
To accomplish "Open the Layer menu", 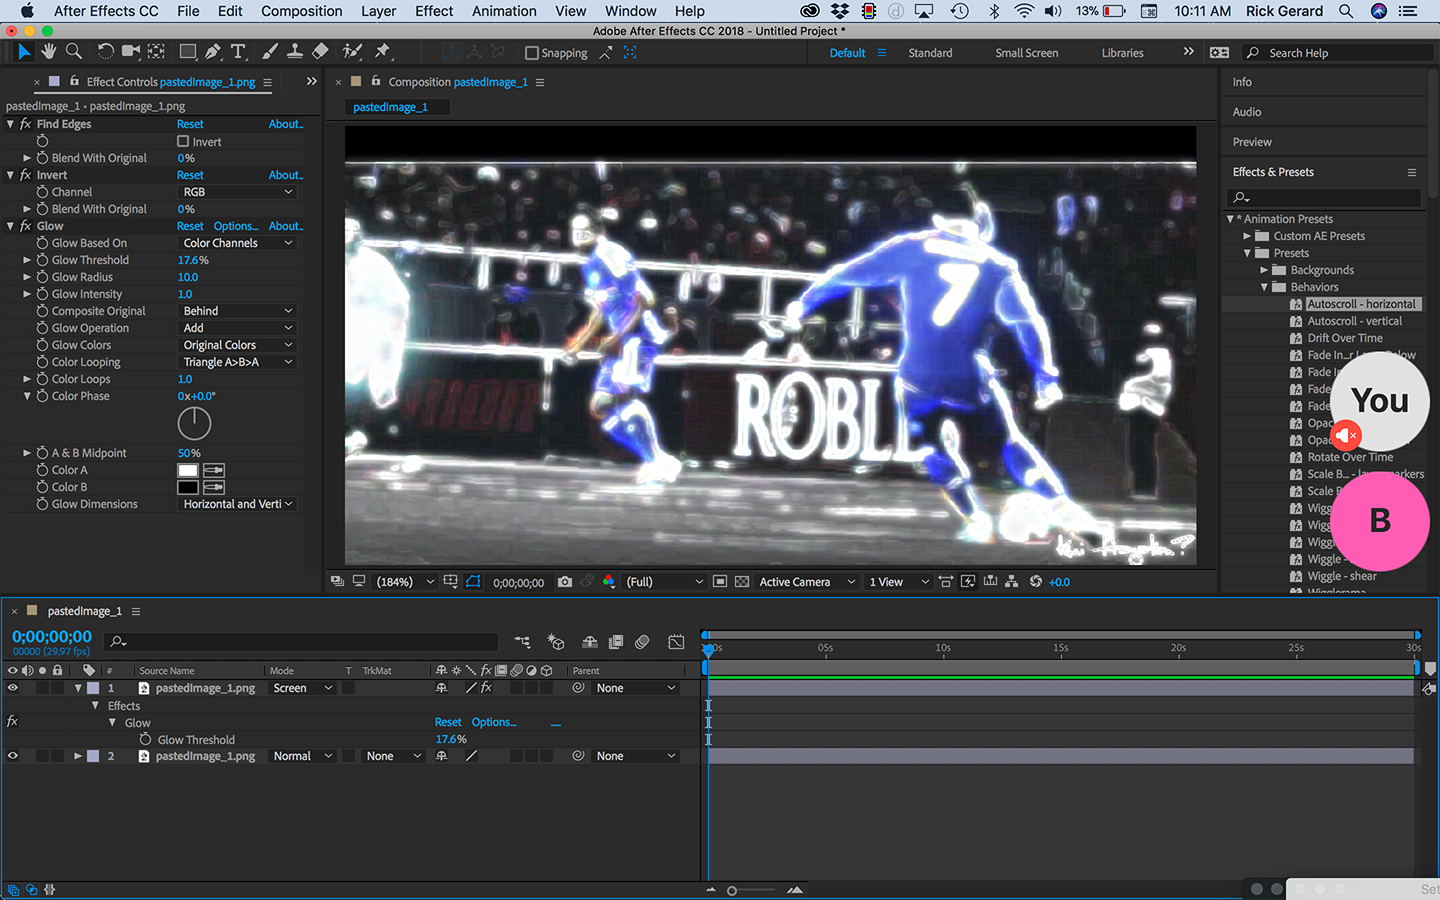I will (x=379, y=11).
